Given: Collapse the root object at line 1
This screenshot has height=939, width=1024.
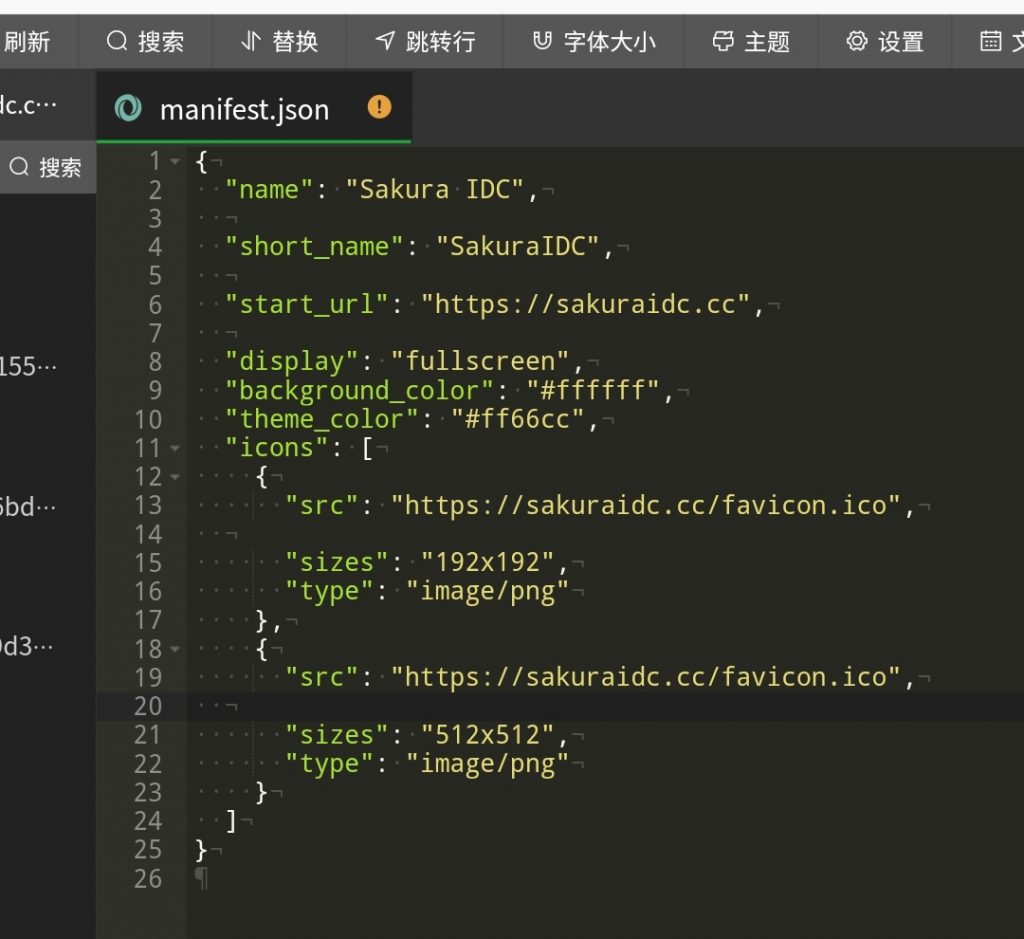Looking at the screenshot, I should [176, 161].
